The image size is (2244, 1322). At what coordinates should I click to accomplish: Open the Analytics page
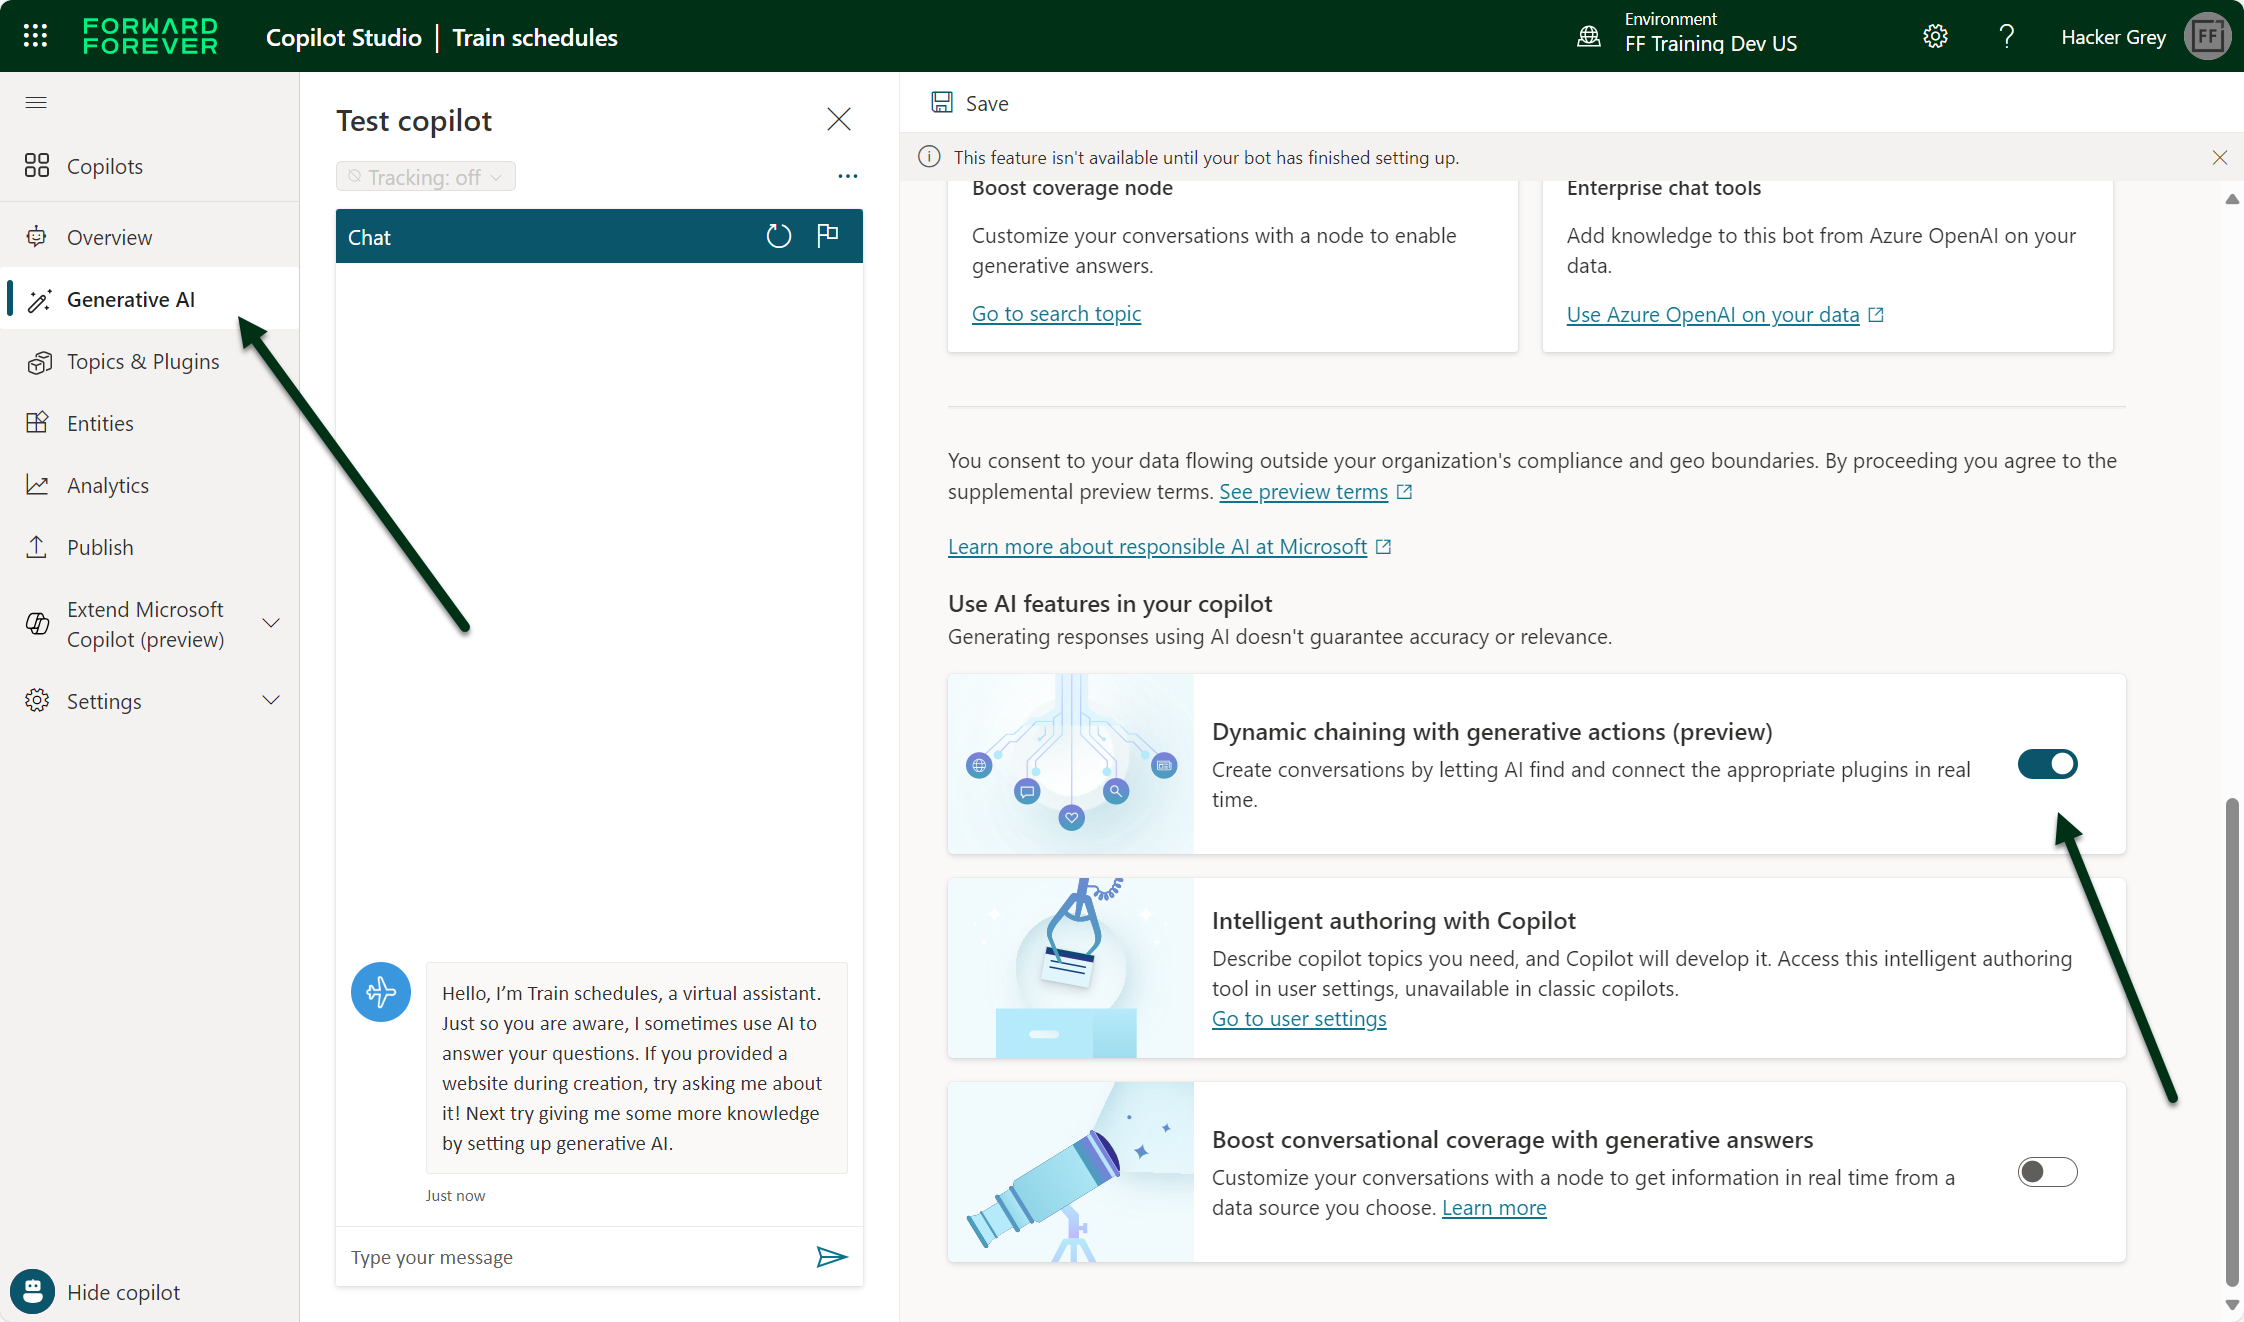[107, 486]
